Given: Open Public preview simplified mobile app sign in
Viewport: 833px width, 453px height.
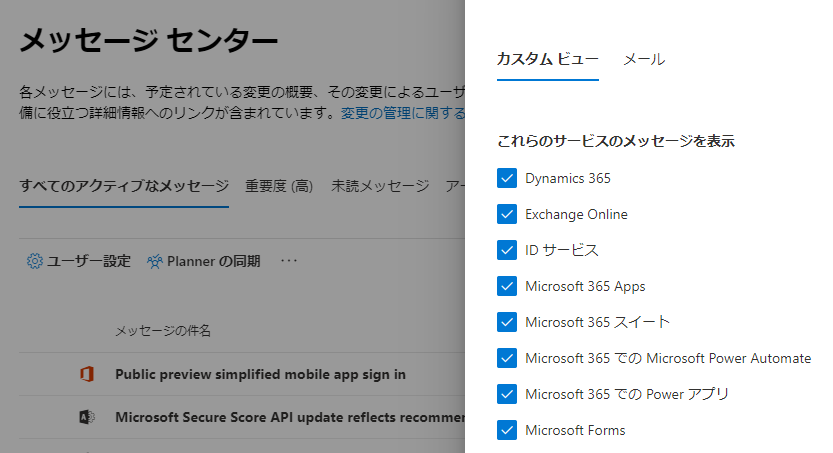Looking at the screenshot, I should coord(260,374).
